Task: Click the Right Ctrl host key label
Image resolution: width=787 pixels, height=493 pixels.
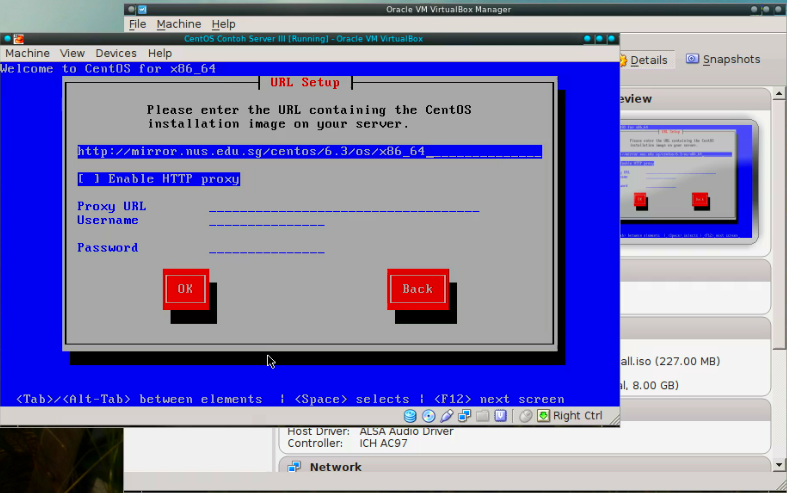Action: [577, 416]
